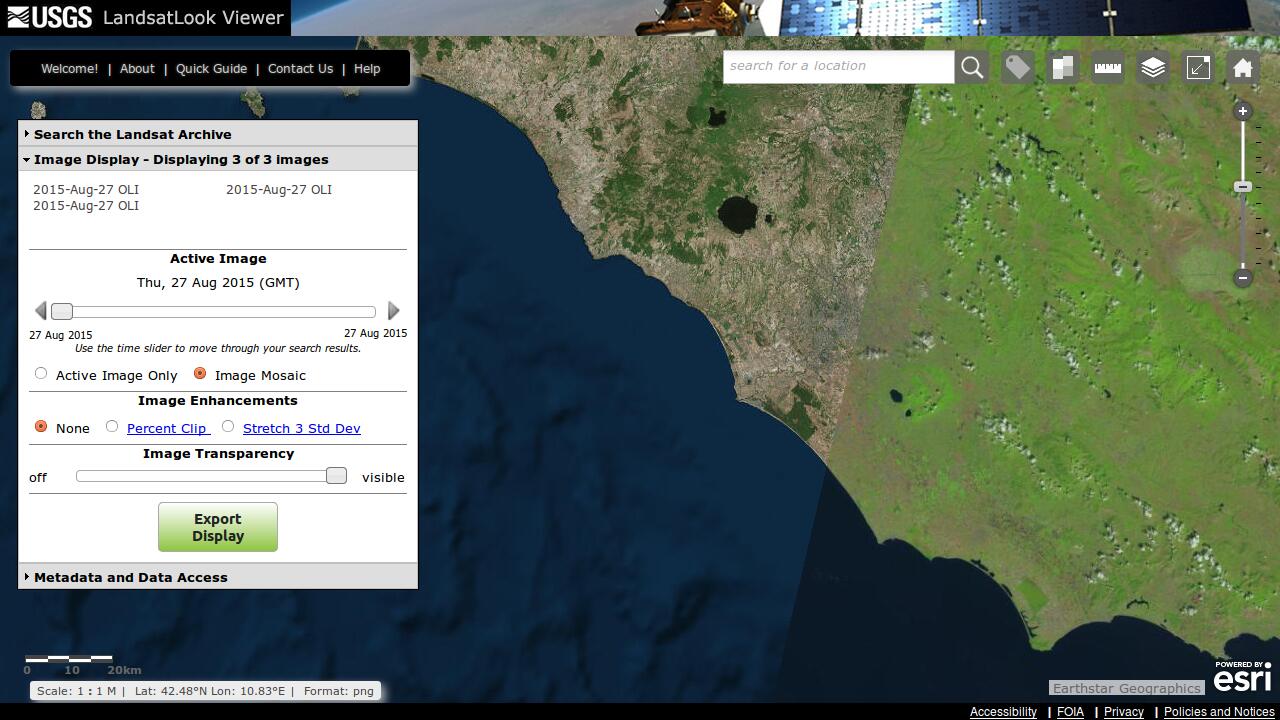Open the layers stack icon
This screenshot has height=720, width=1280.
(1153, 67)
